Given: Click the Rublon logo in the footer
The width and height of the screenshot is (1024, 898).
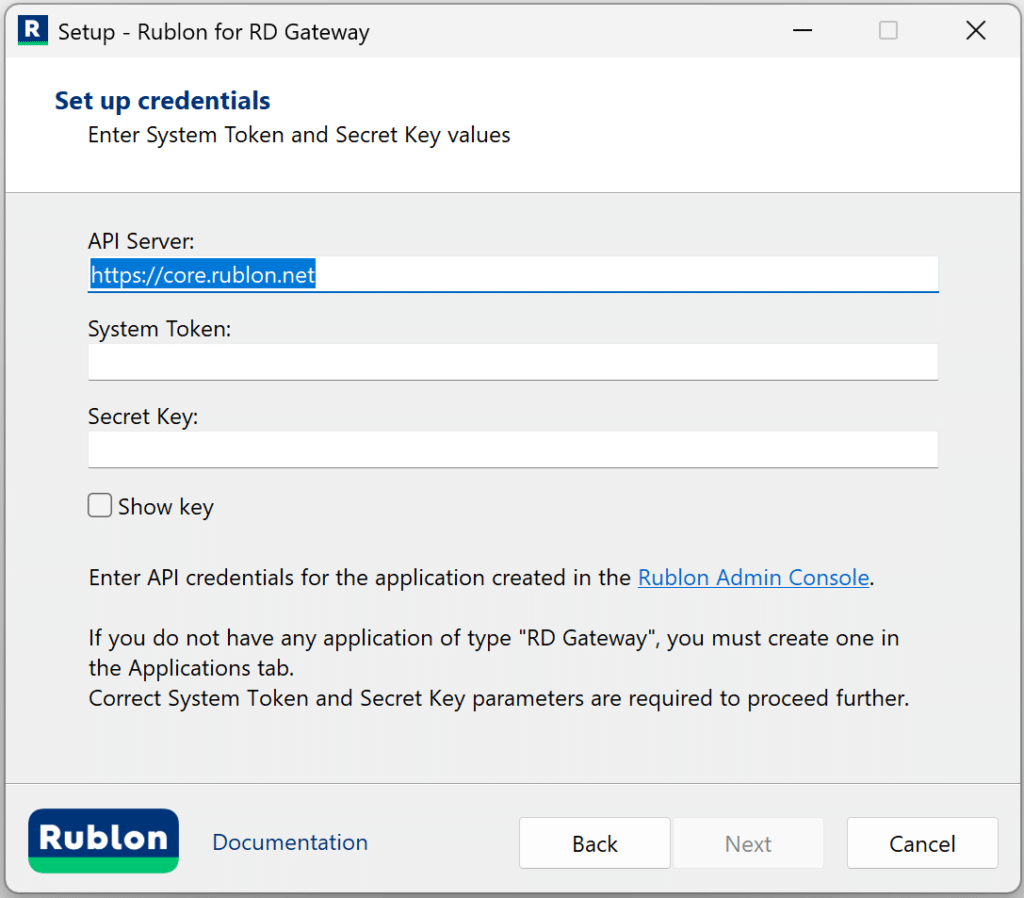Looking at the screenshot, I should coord(104,840).
